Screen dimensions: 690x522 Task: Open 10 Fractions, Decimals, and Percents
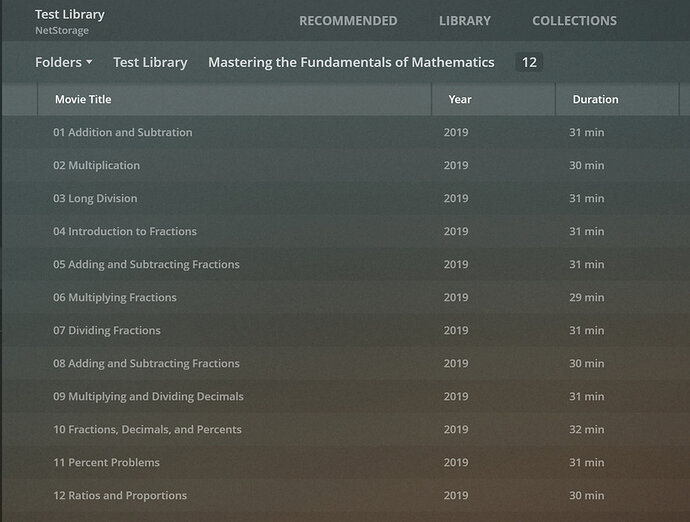click(147, 430)
